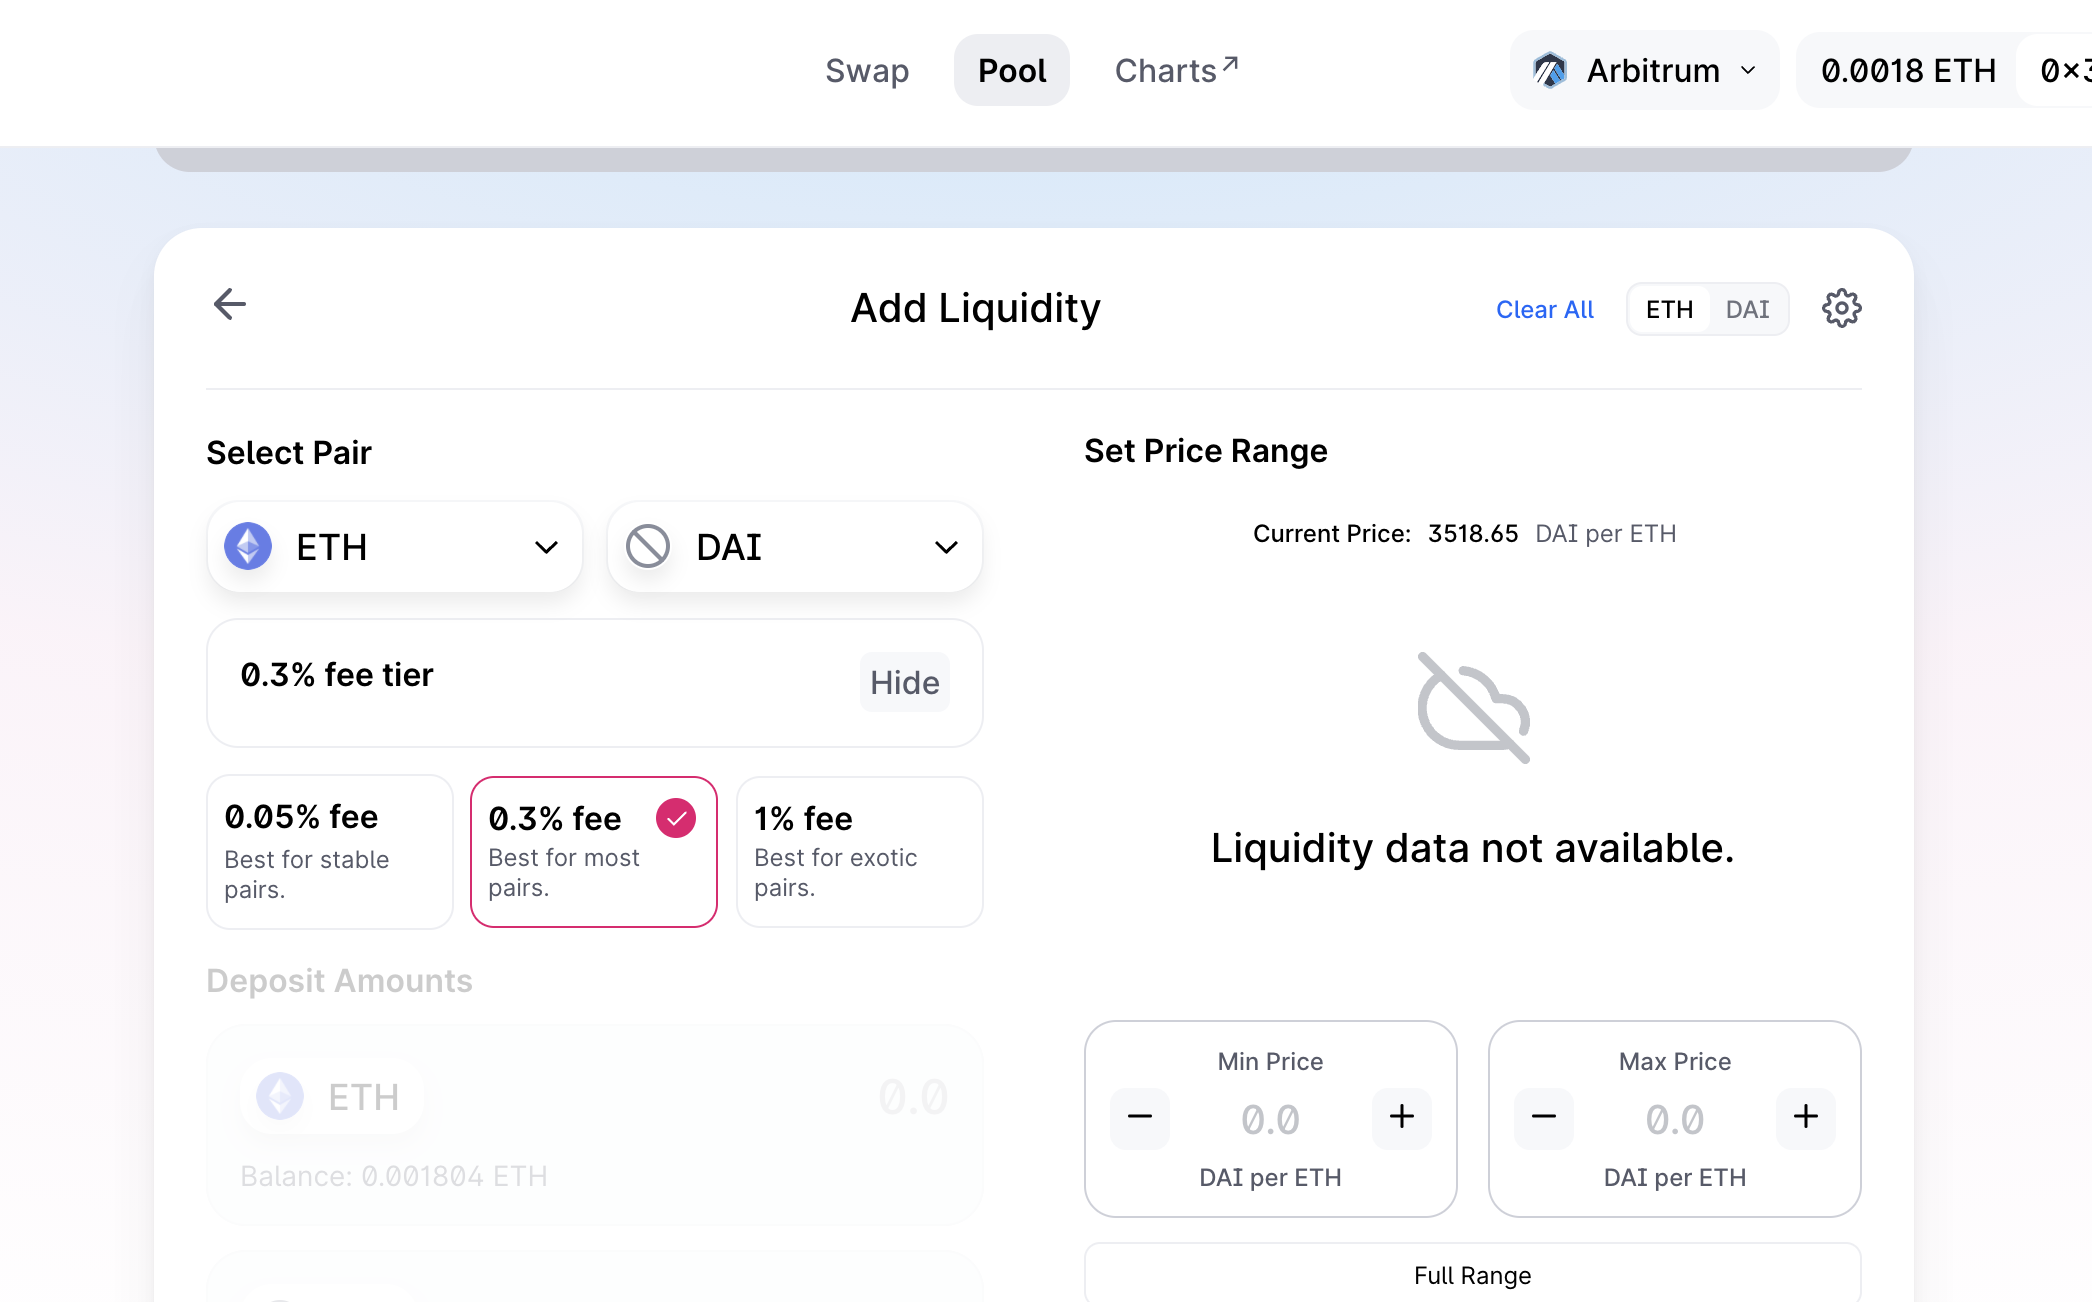Expand the Arbitrum network chevron
The width and height of the screenshot is (2092, 1302).
pyautogui.click(x=1748, y=69)
